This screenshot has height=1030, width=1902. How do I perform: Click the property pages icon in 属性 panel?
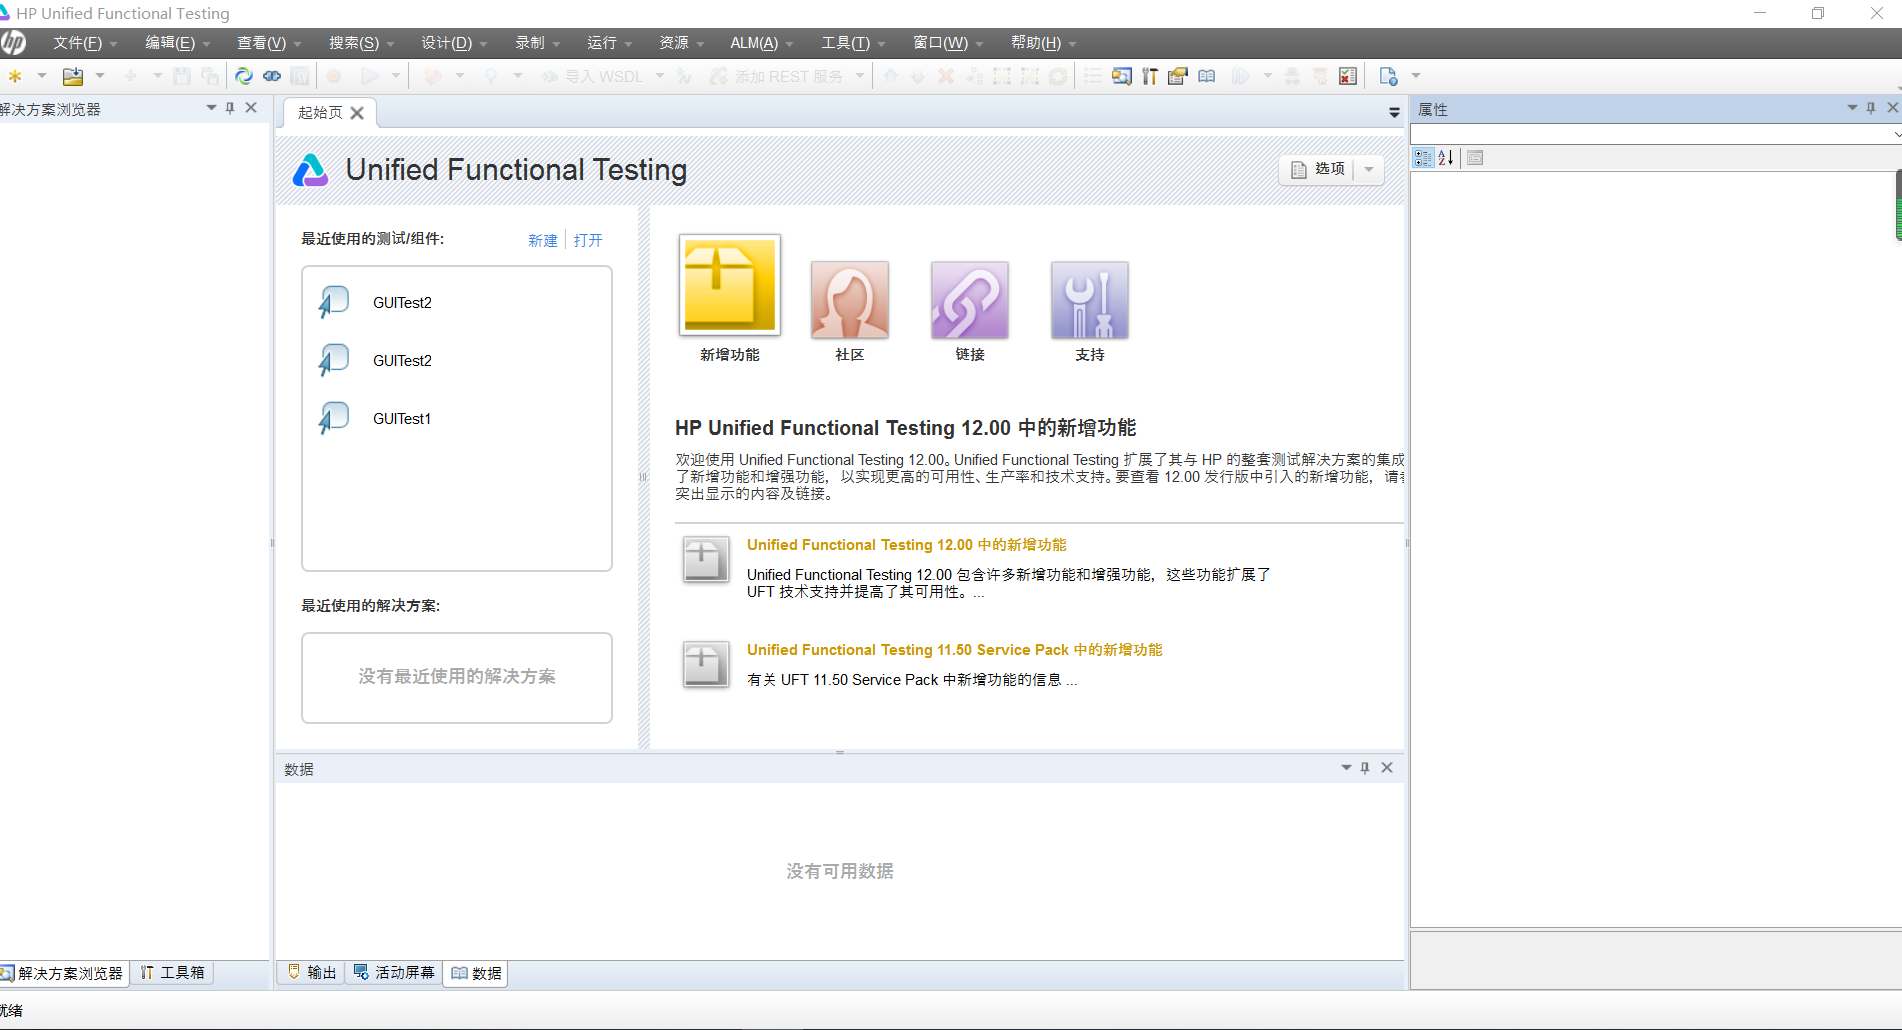1475,158
